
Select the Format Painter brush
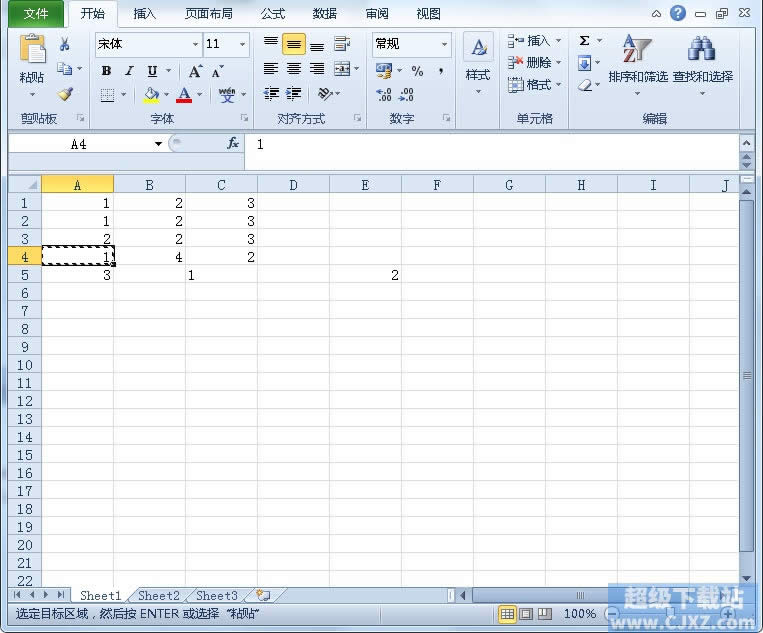[65, 93]
